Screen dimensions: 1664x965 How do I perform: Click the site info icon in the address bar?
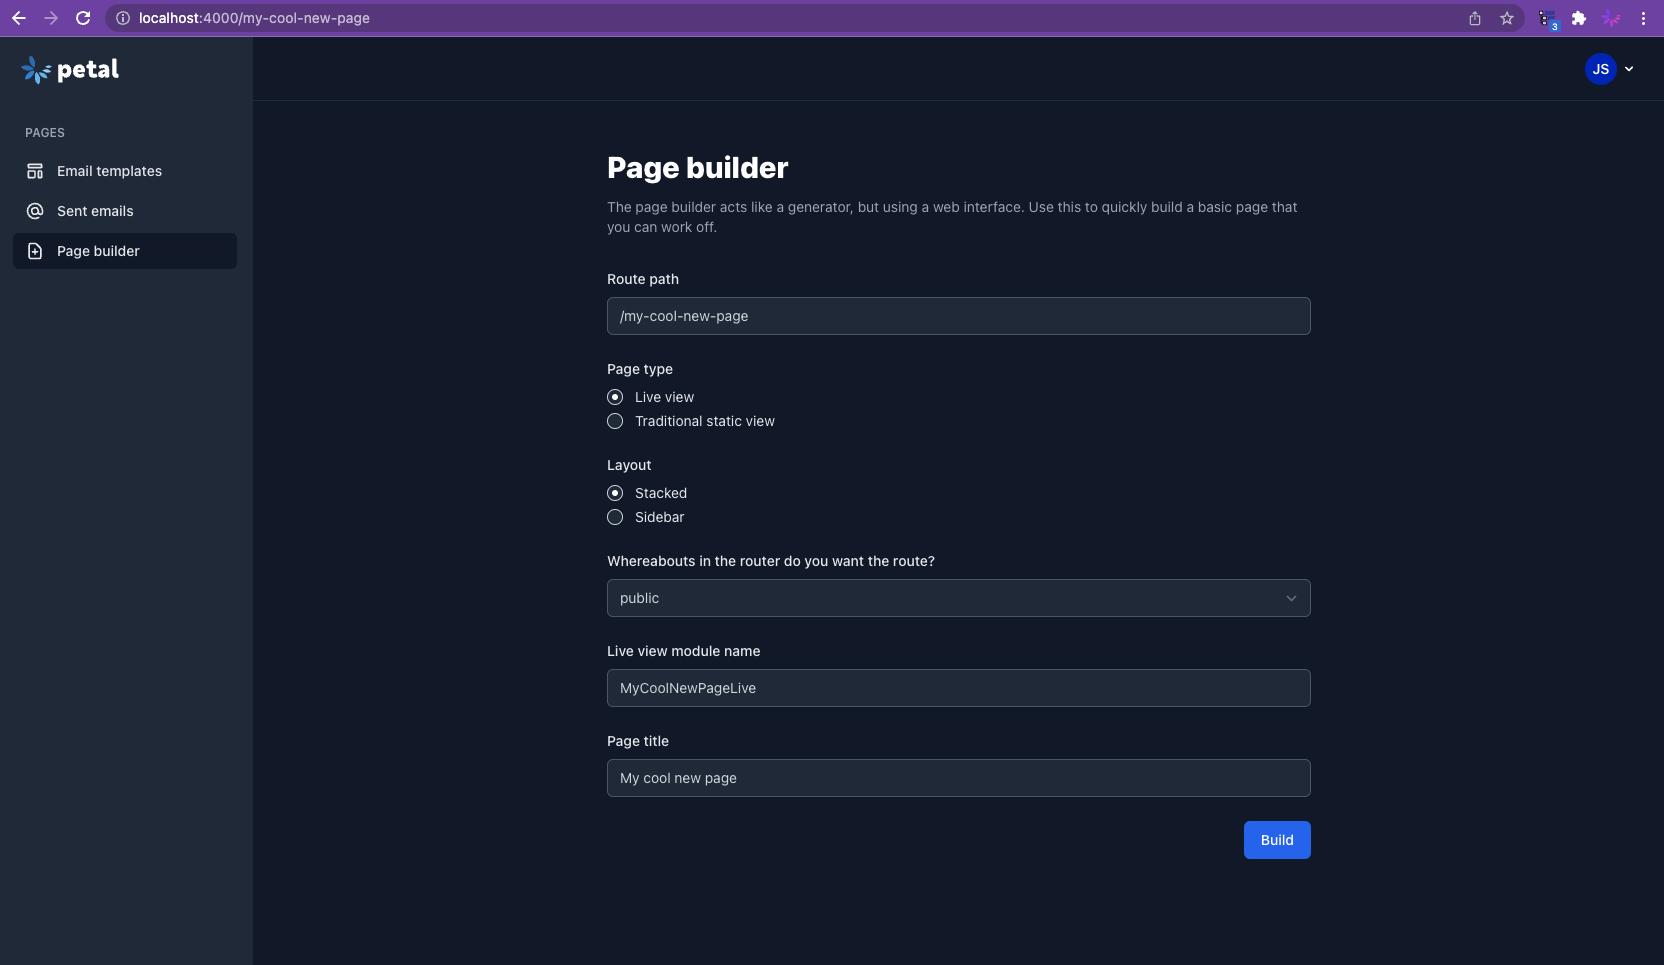[123, 18]
